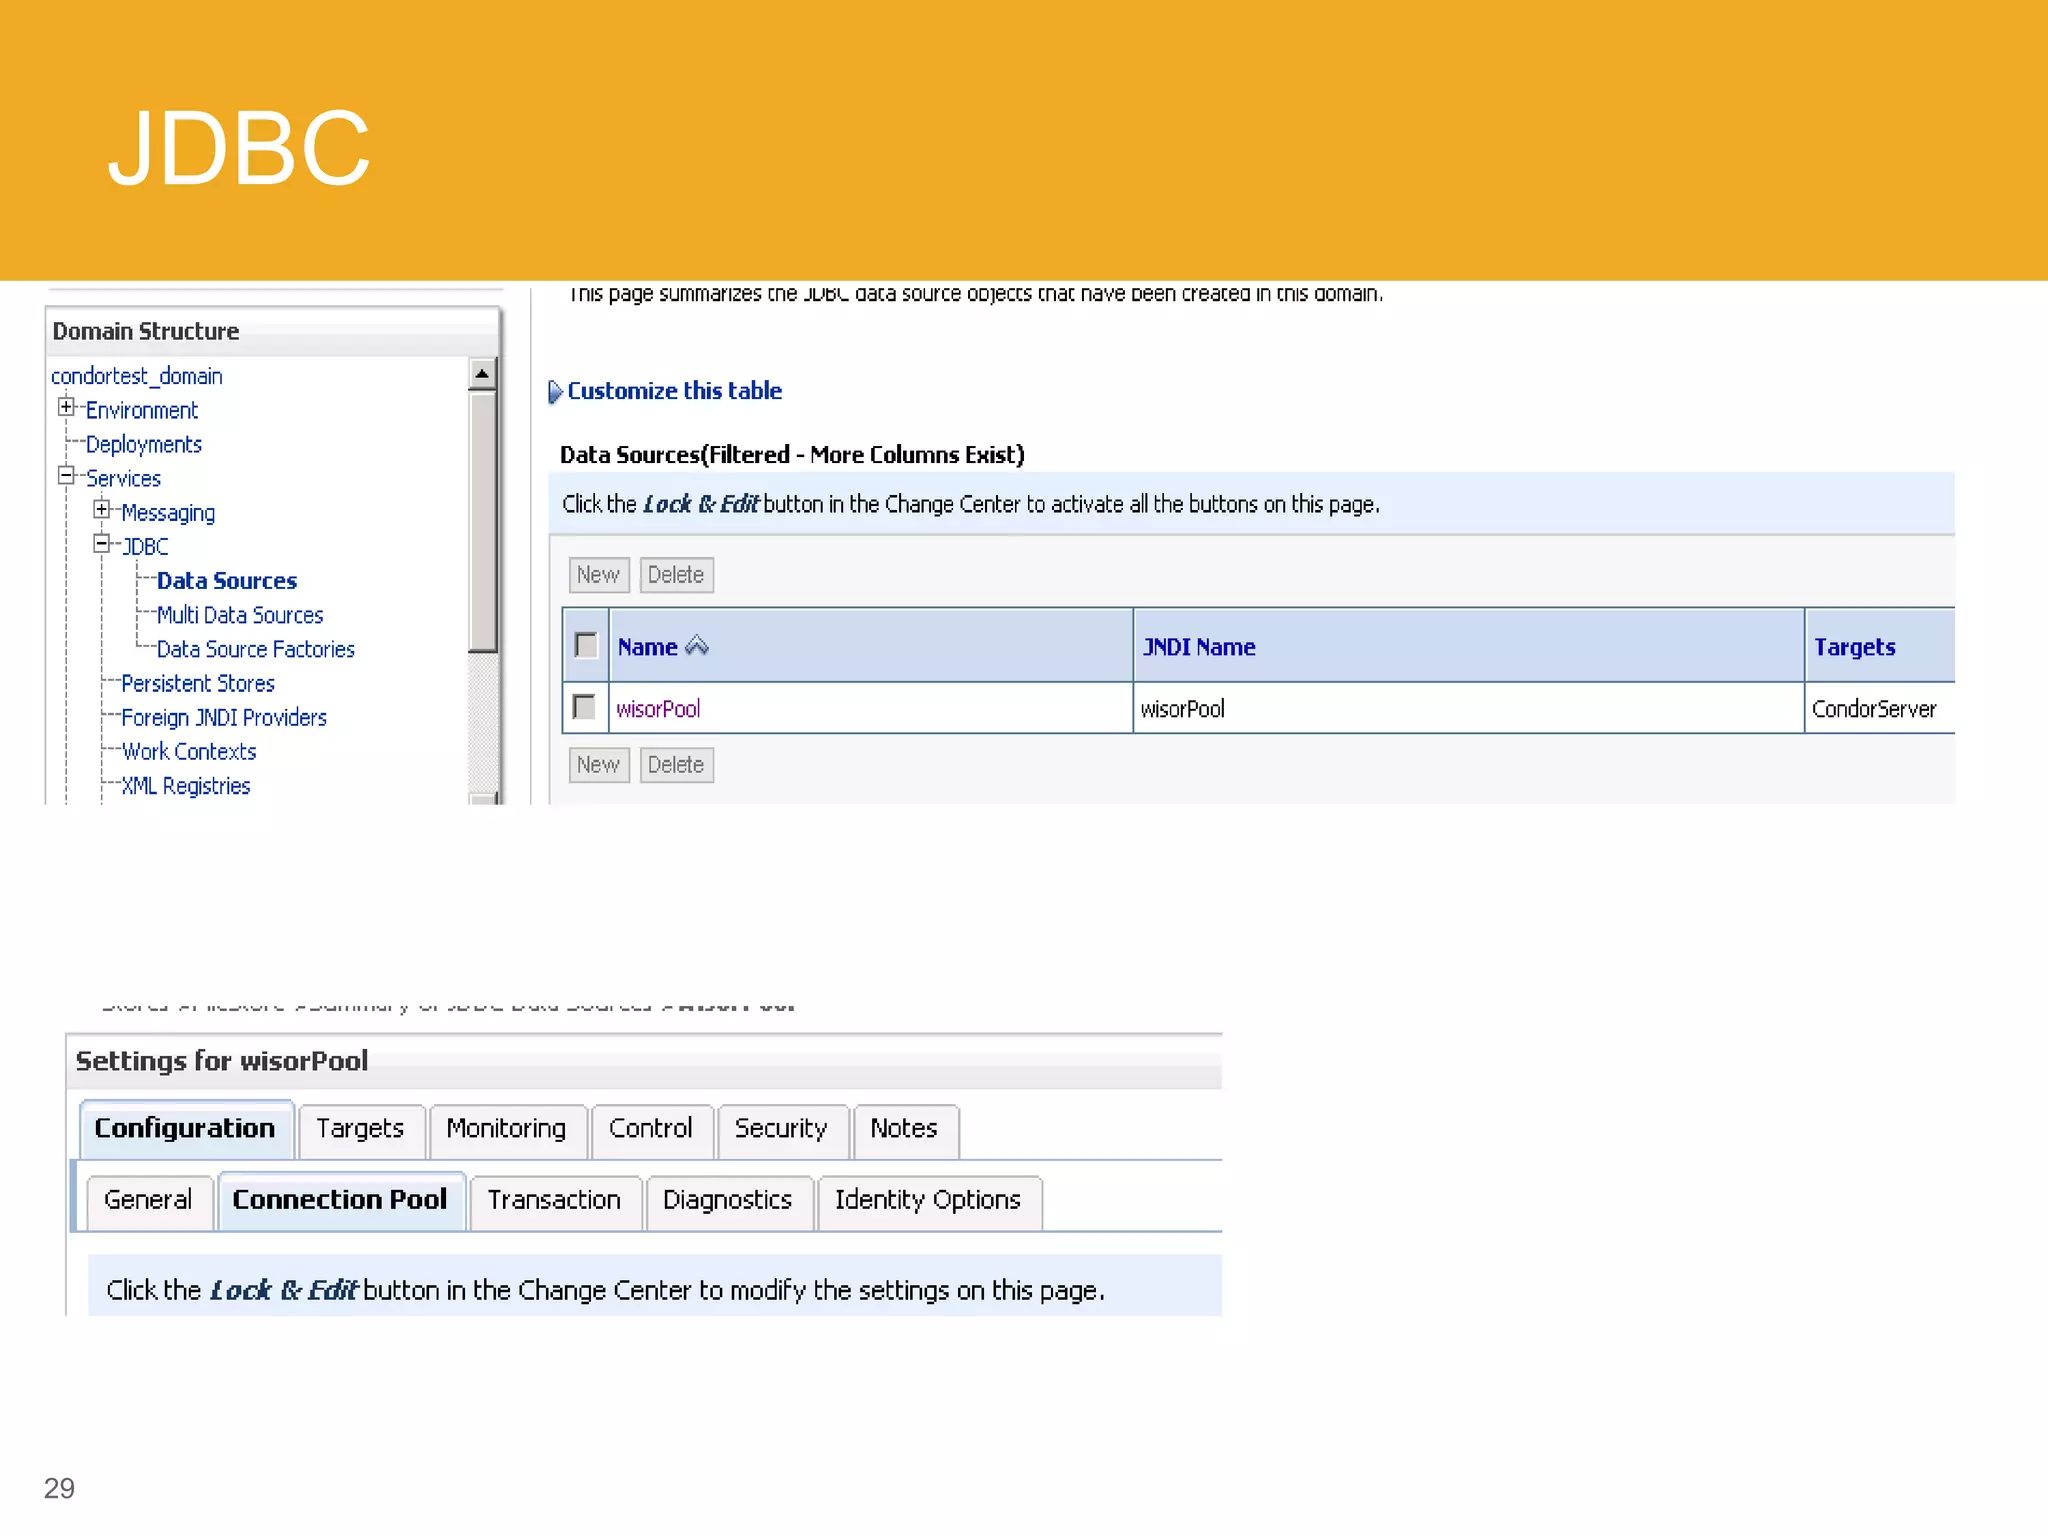Open the Connection Pool sub-tab
The image size is (2048, 1536).
pos(341,1200)
